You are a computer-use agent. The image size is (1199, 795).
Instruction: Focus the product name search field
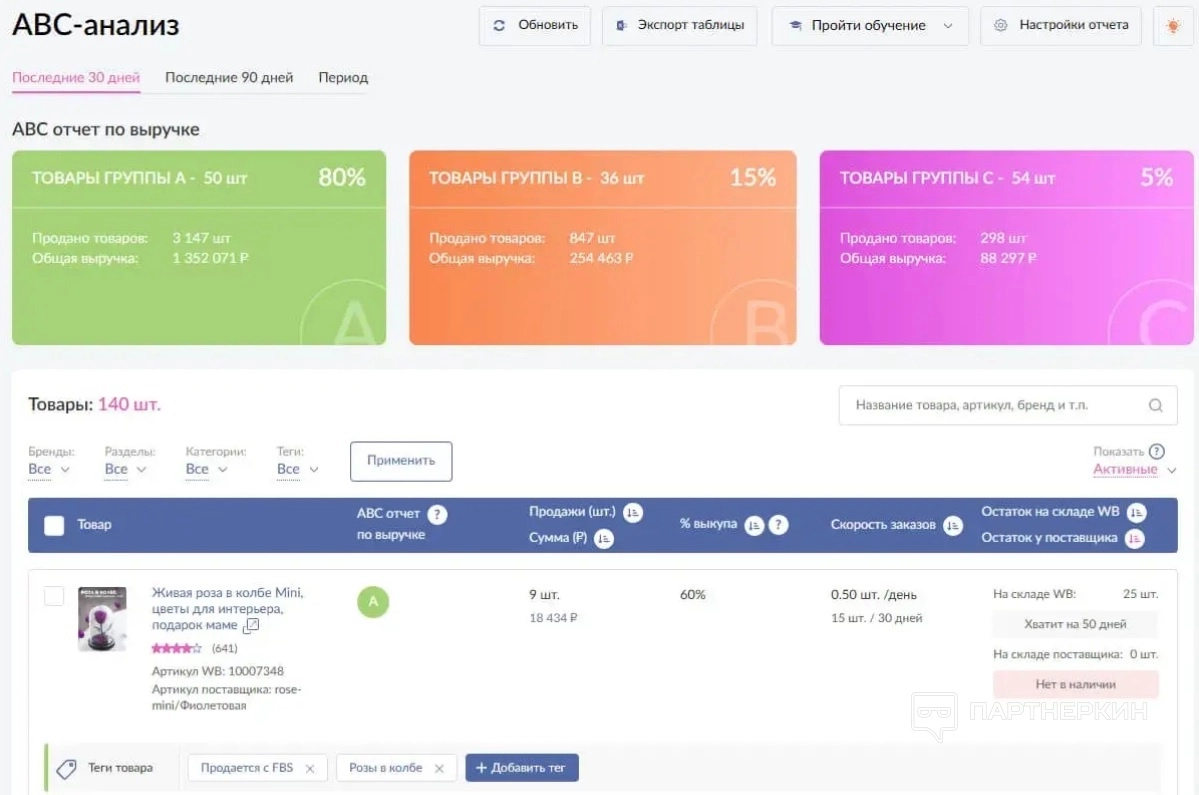(x=990, y=406)
